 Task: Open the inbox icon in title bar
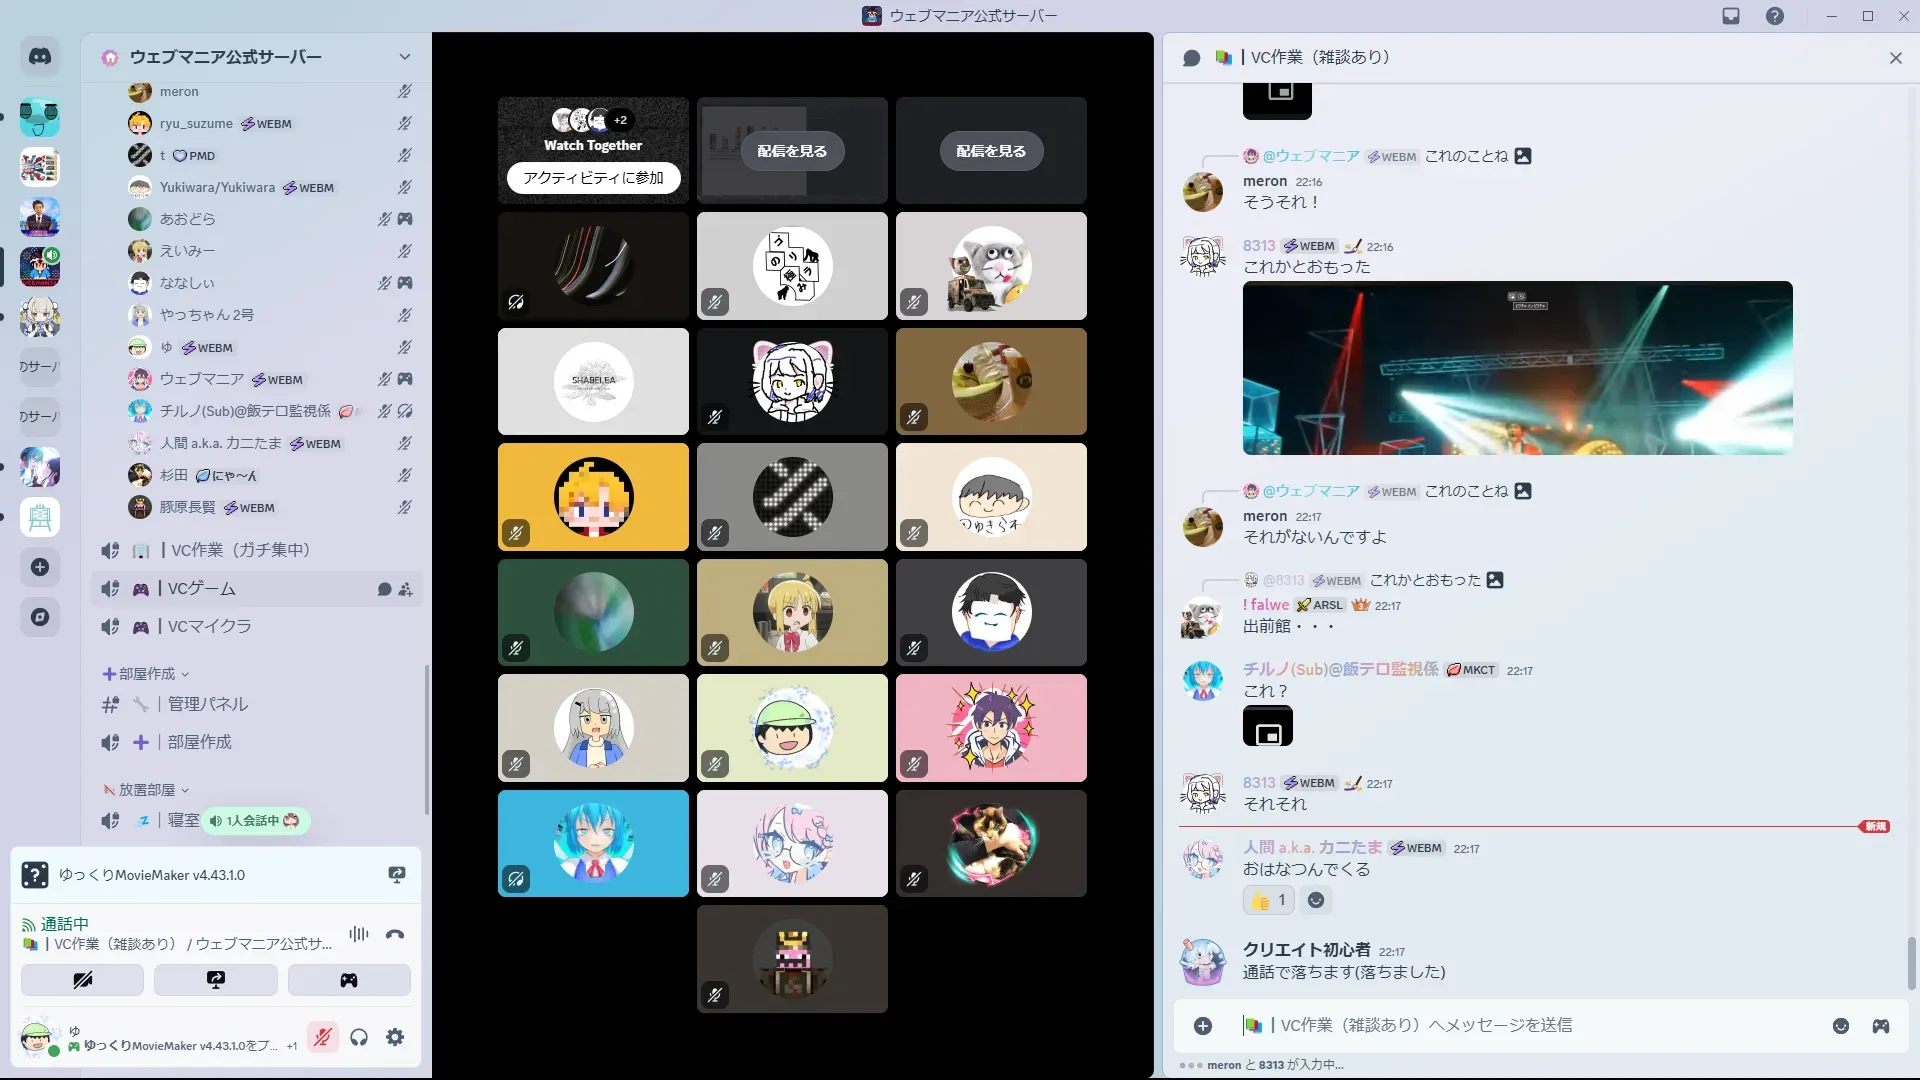coord(1731,16)
